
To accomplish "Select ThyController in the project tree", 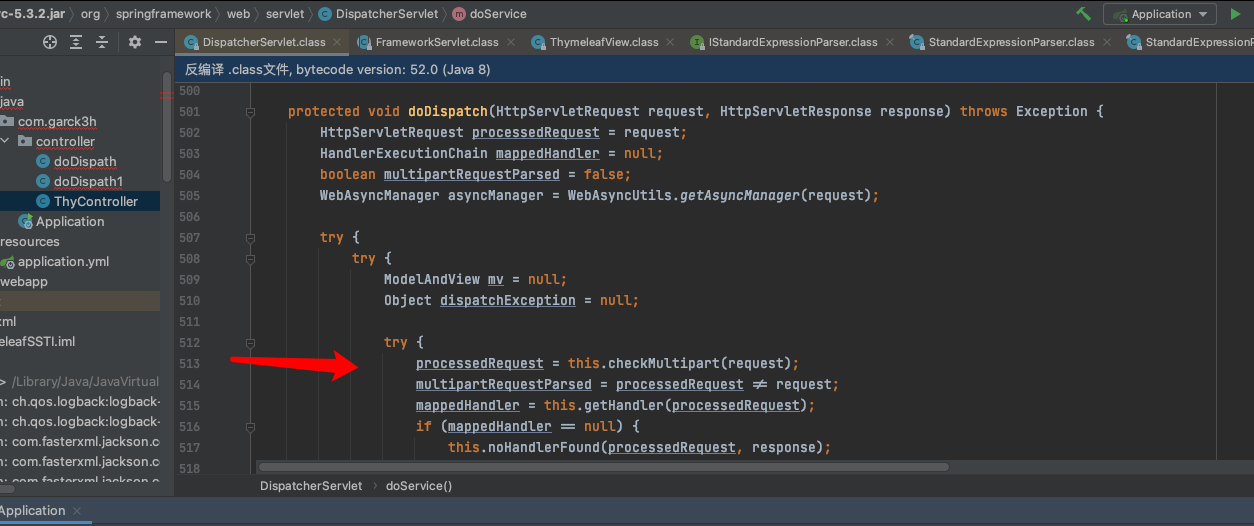I will click(96, 201).
